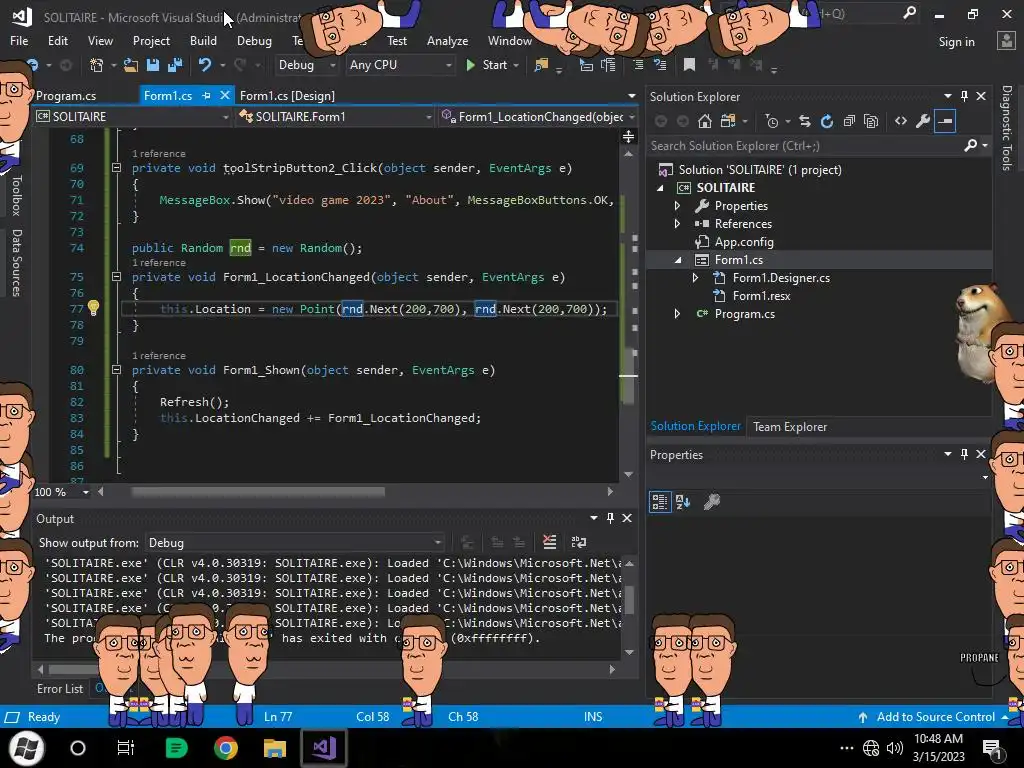Collapse the Form1.cs tree node

click(x=678, y=260)
